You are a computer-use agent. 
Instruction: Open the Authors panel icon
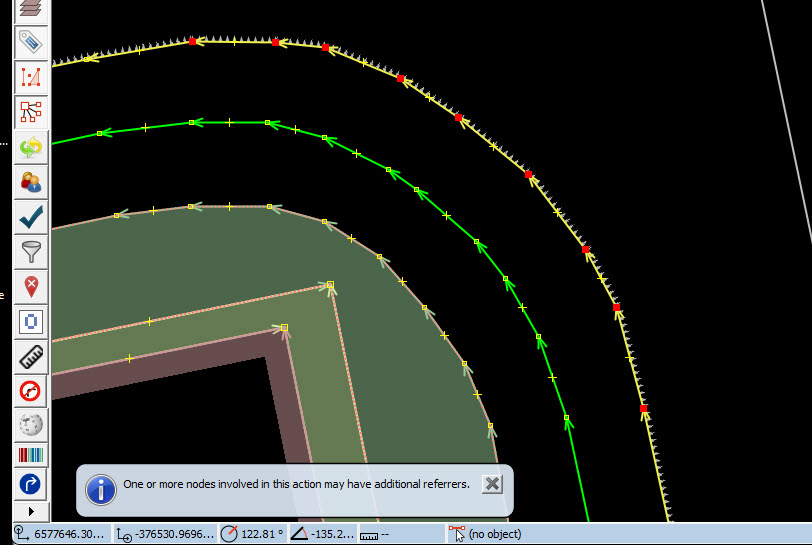[x=31, y=182]
